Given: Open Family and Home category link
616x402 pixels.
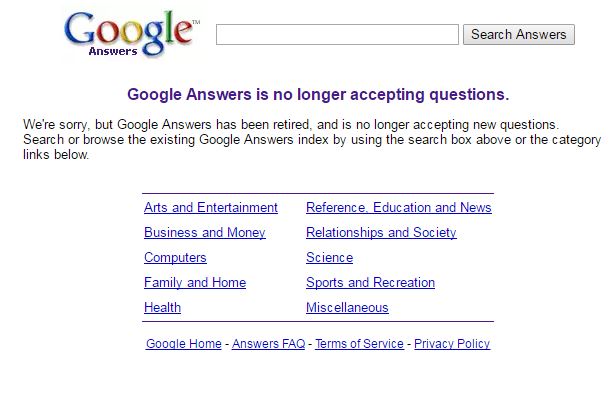Looking at the screenshot, I should (195, 283).
